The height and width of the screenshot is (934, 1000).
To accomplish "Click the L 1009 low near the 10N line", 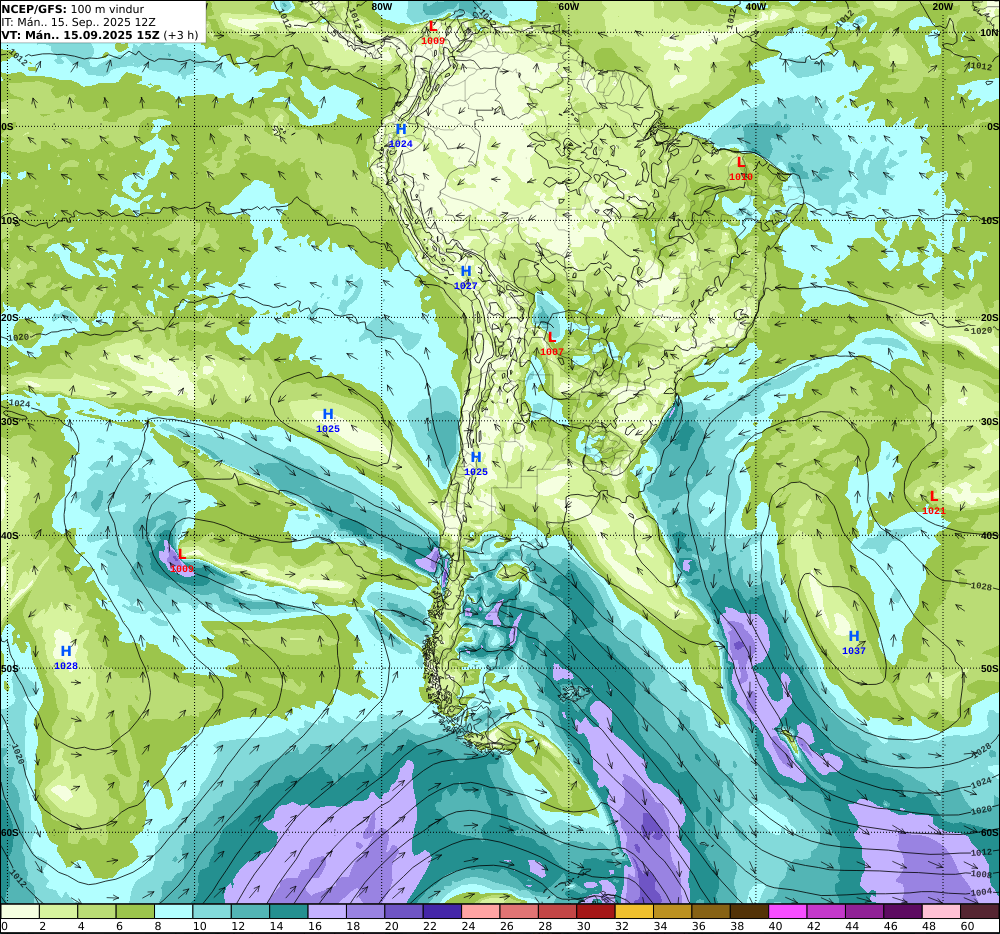I will pyautogui.click(x=433, y=33).
